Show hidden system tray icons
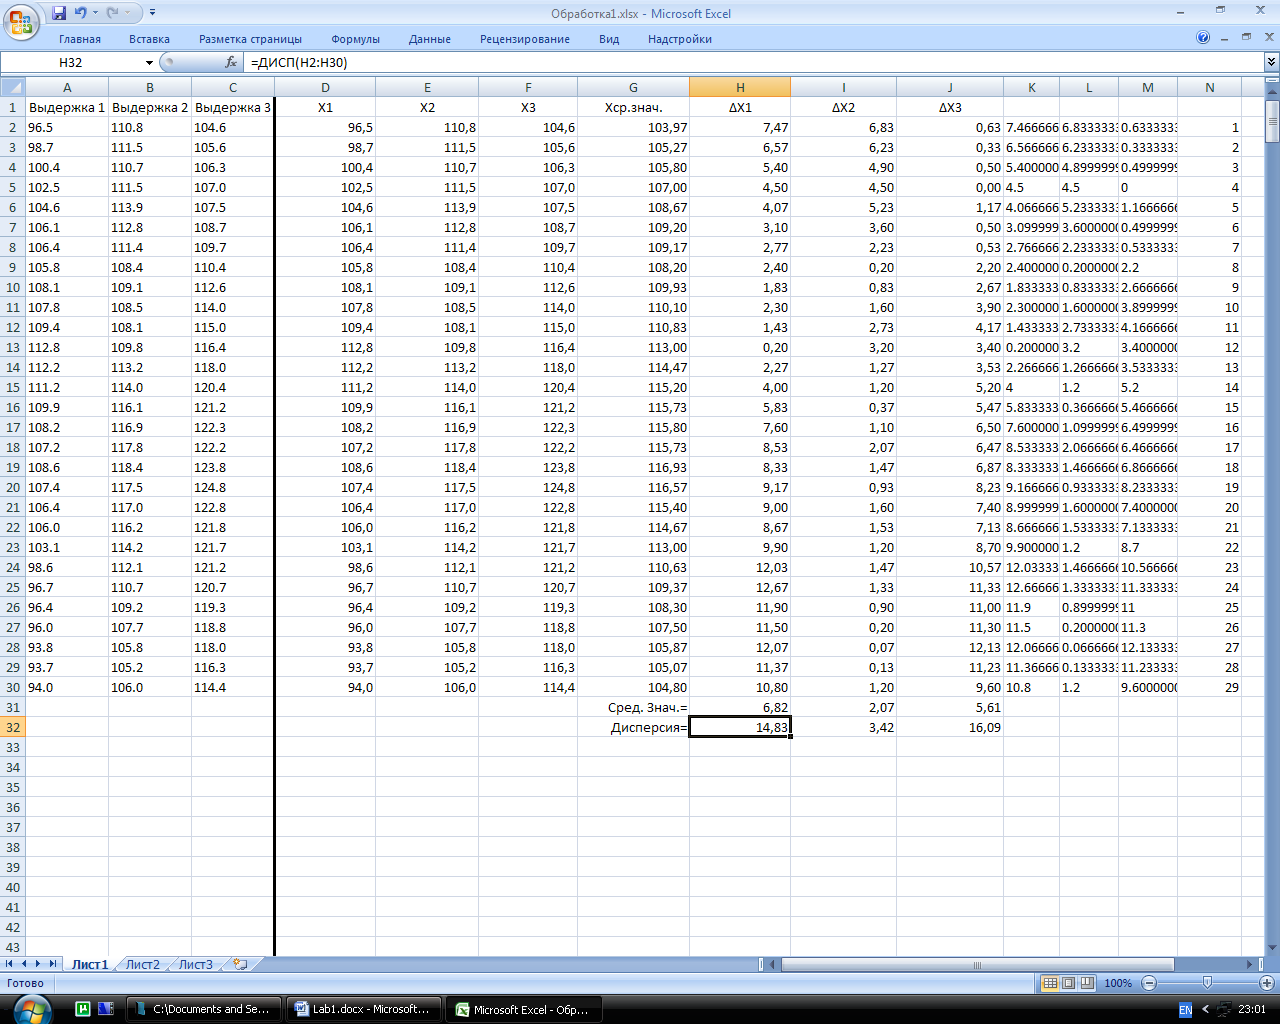Viewport: 1280px width, 1024px height. pos(1205,1010)
